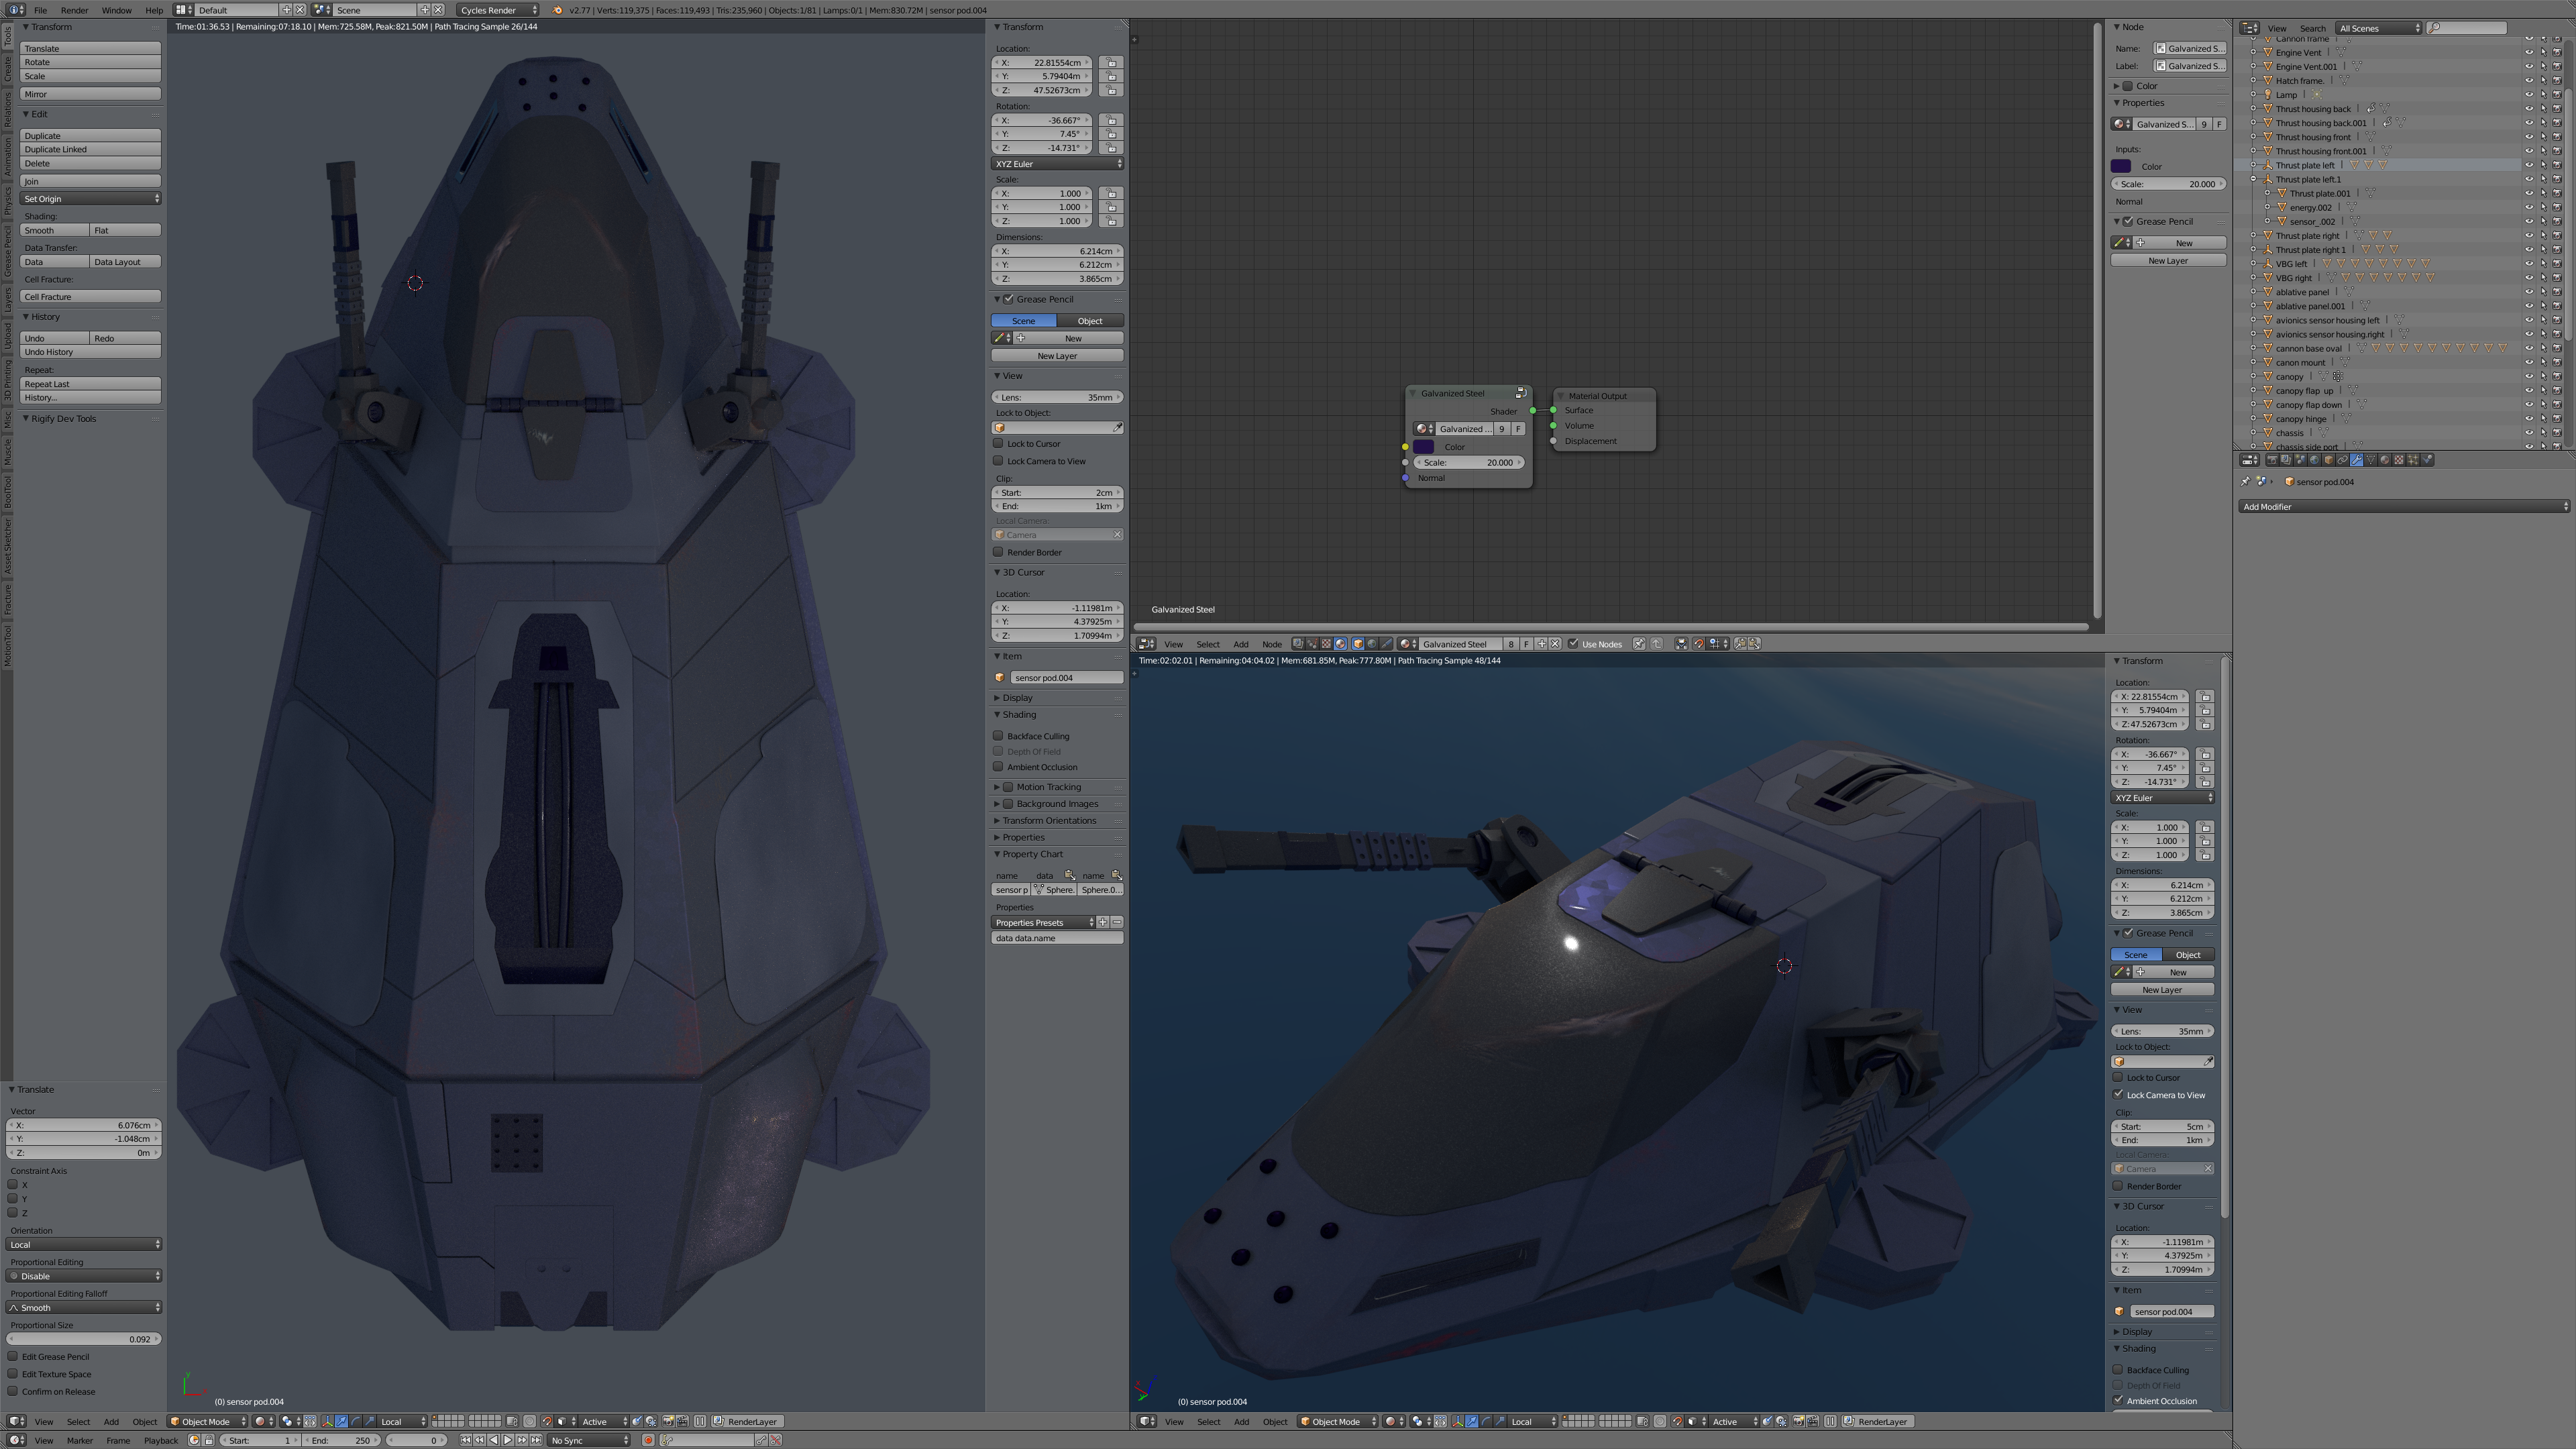Uncheck Lock Camera to View in right viewport

coord(2118,1094)
